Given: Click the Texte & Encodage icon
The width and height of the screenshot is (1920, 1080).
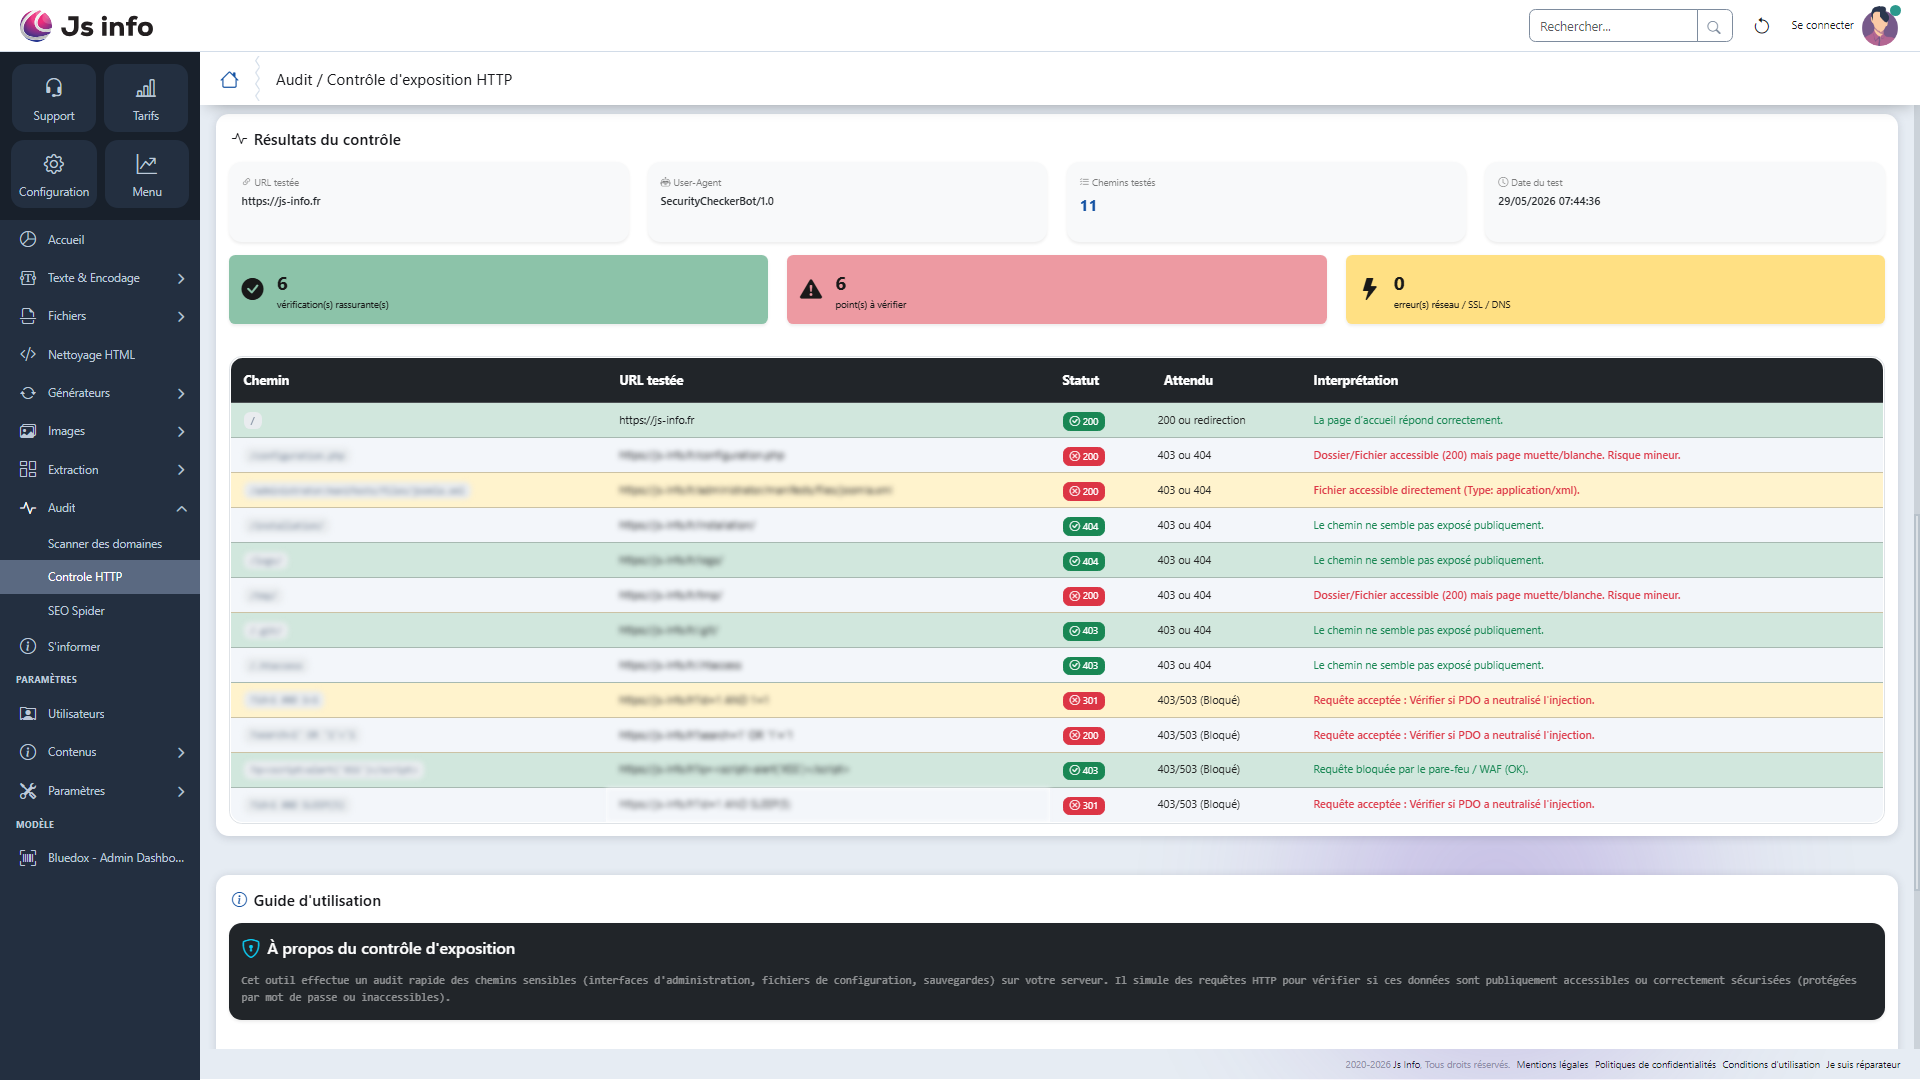Looking at the screenshot, I should coord(28,278).
